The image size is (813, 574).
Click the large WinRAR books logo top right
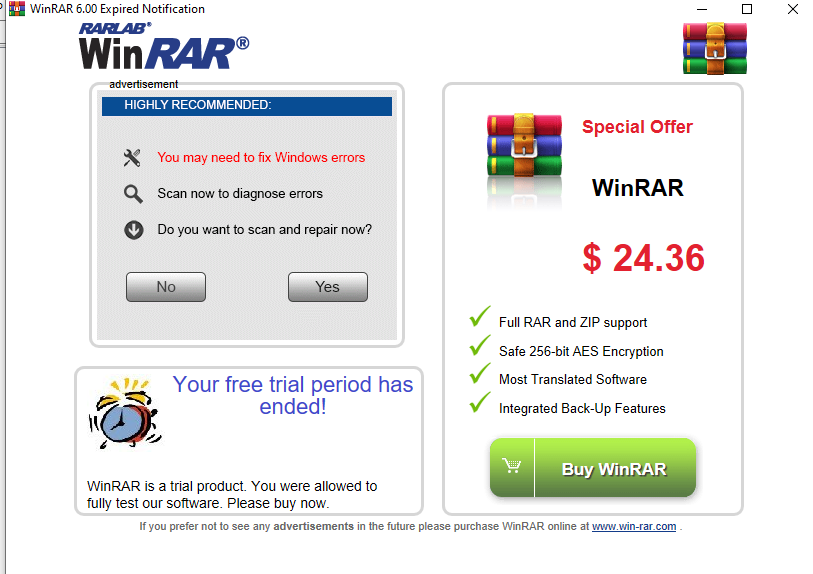(x=714, y=48)
